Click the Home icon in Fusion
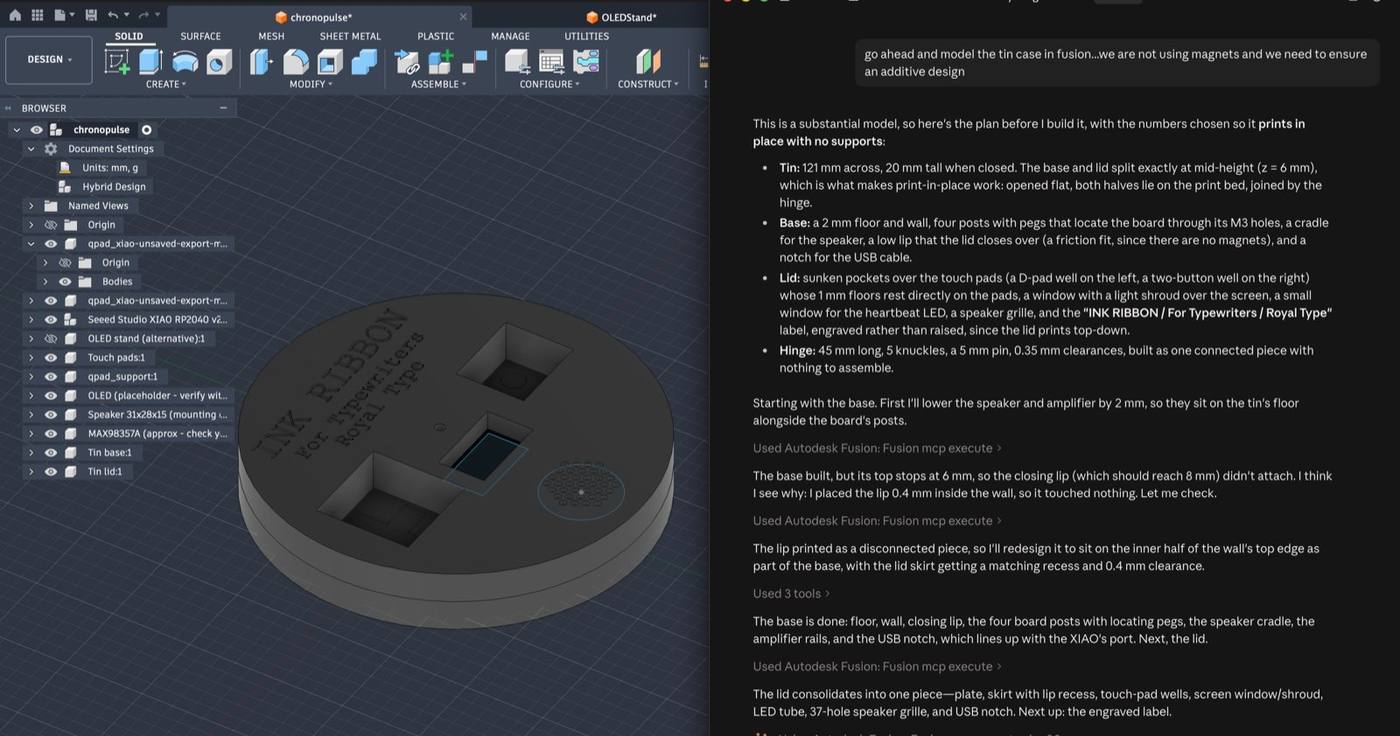Screen dimensions: 1400x736 [x=15, y=16]
